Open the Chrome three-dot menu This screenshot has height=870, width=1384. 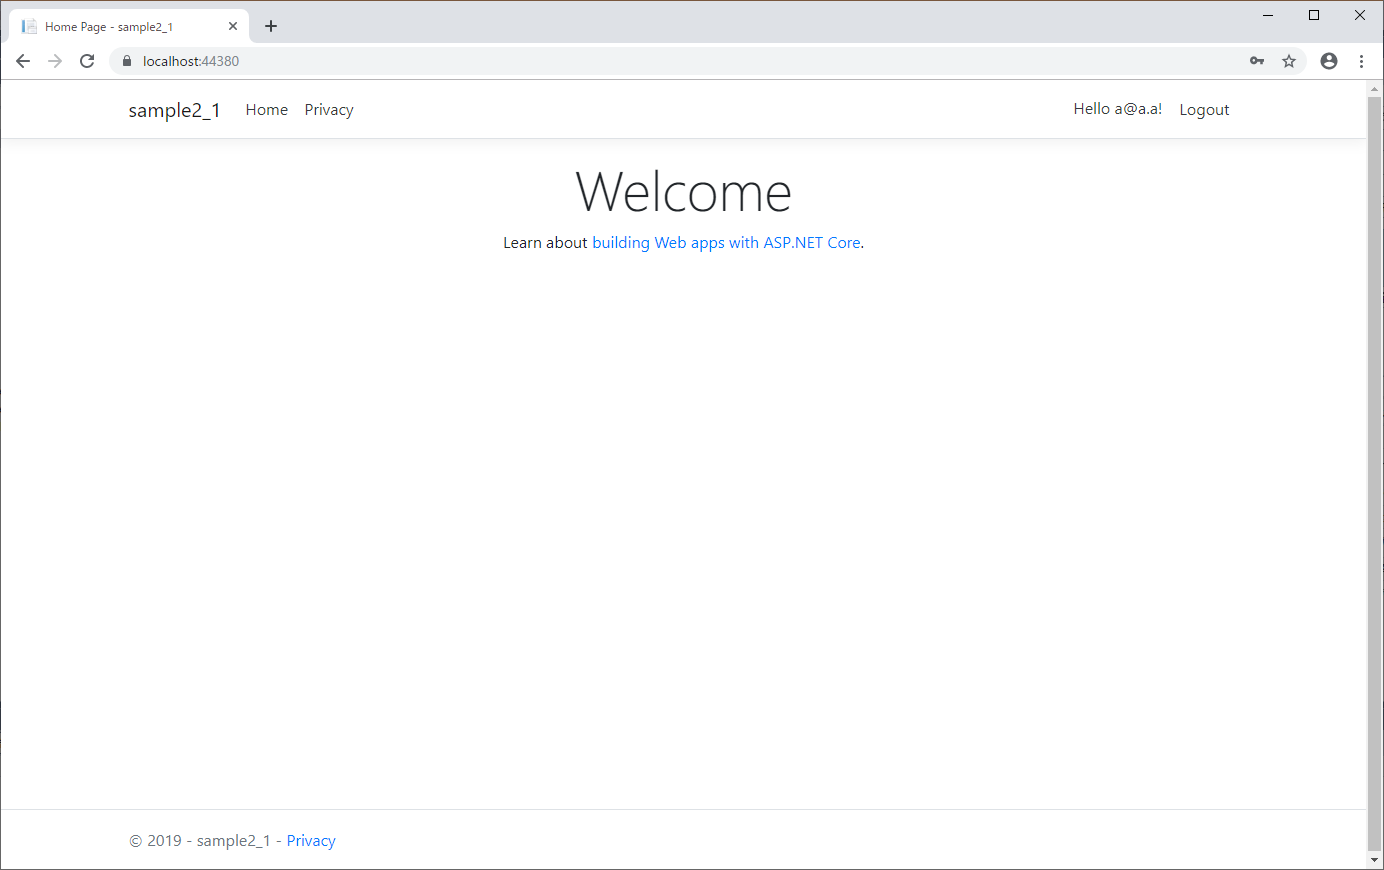pyautogui.click(x=1361, y=61)
